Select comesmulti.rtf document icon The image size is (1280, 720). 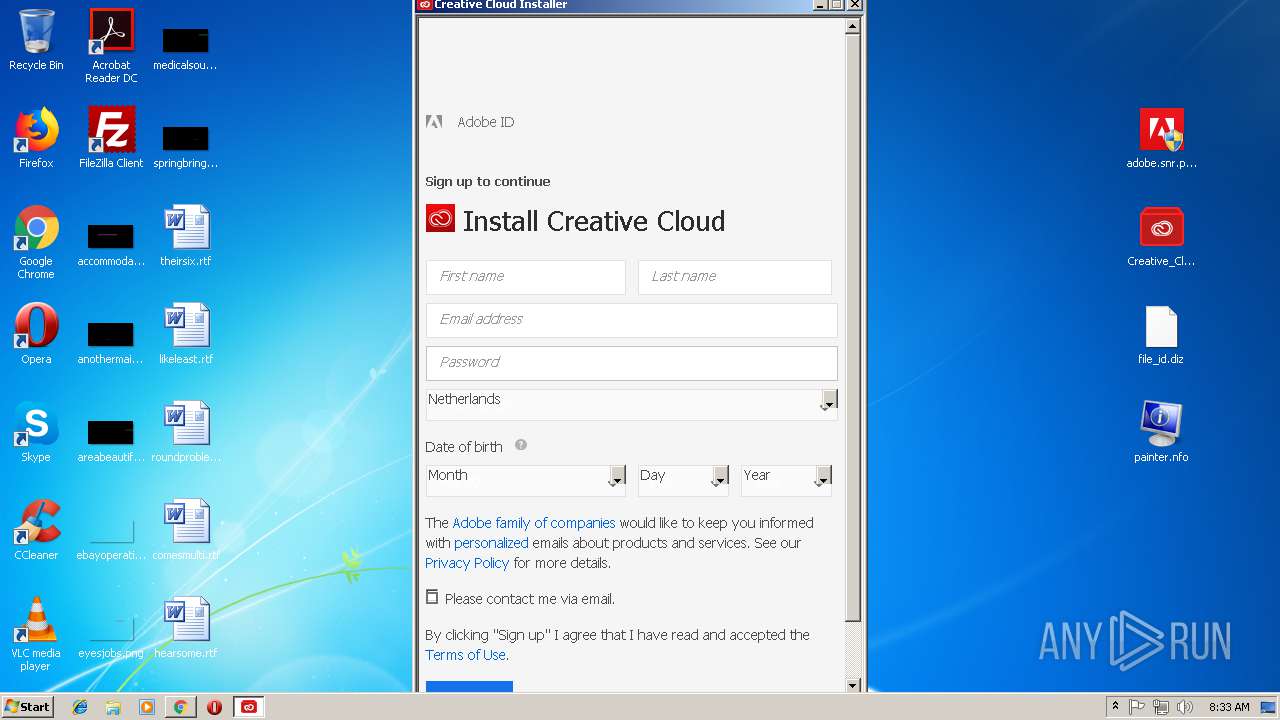coord(186,530)
